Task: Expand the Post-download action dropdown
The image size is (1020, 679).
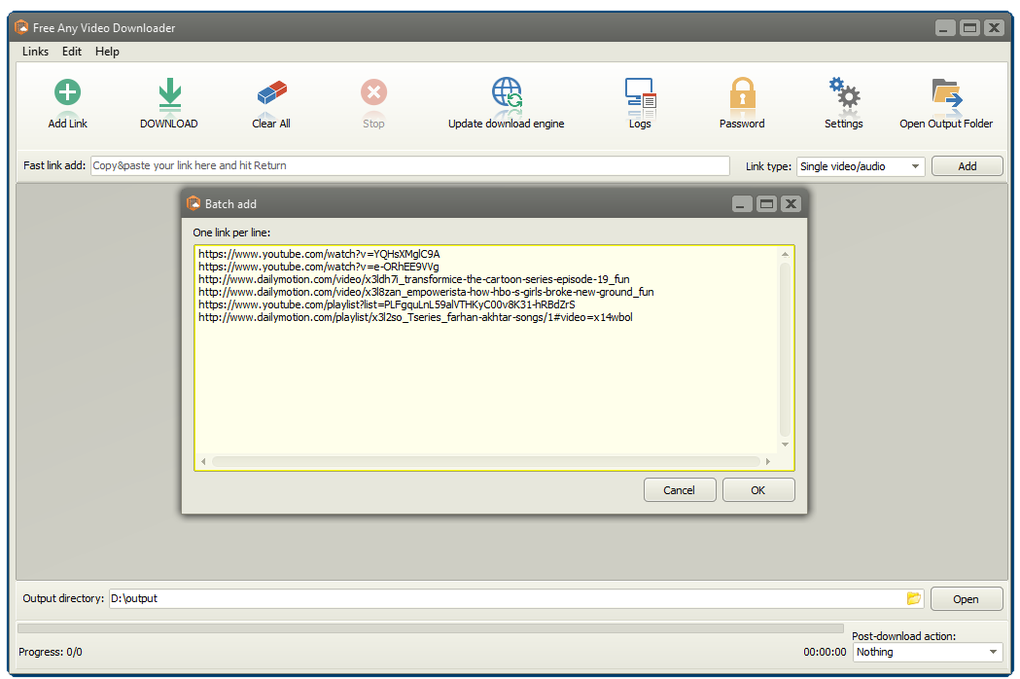Action: 993,652
